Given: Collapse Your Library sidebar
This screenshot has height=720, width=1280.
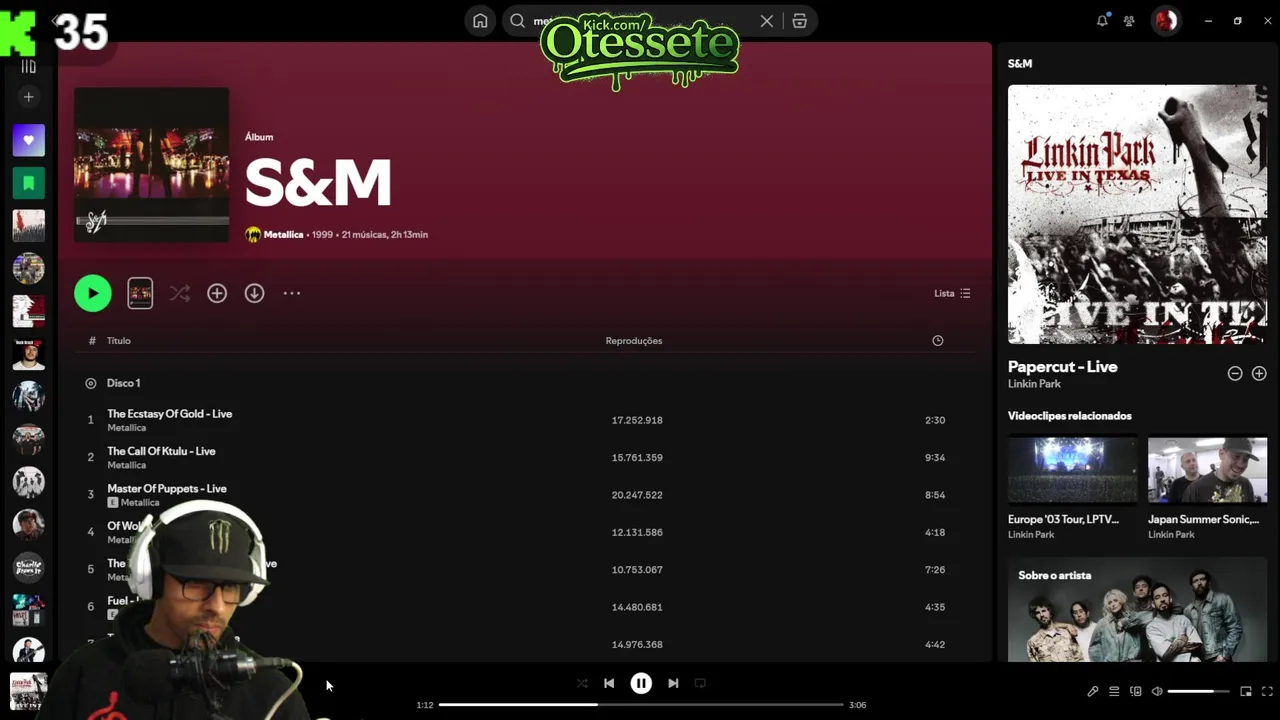Looking at the screenshot, I should click(x=28, y=66).
